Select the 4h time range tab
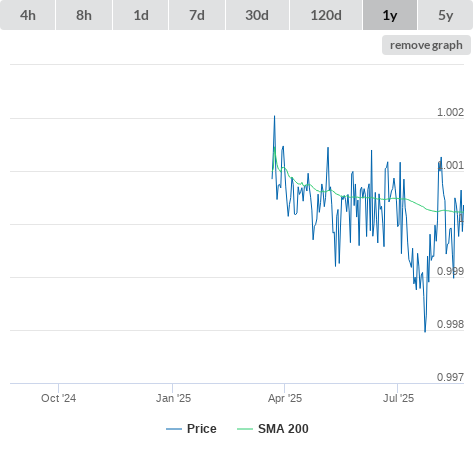 (28, 15)
